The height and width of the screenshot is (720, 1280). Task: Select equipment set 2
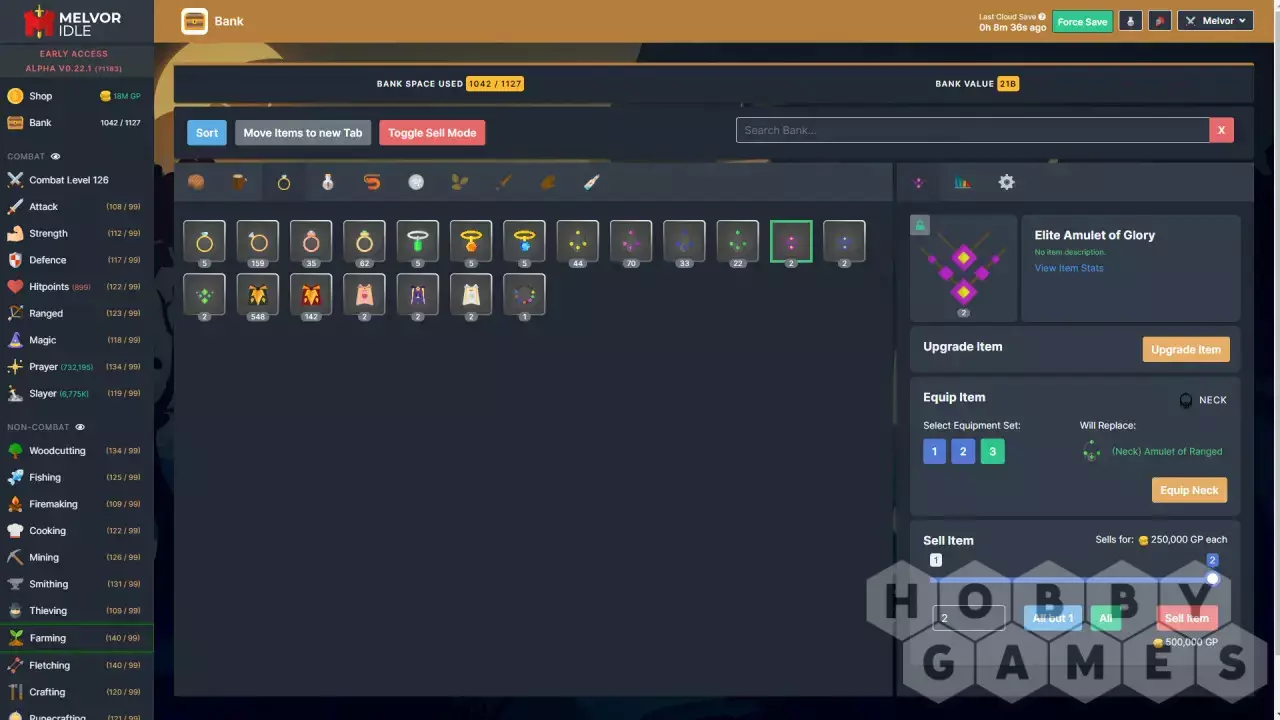click(x=963, y=451)
